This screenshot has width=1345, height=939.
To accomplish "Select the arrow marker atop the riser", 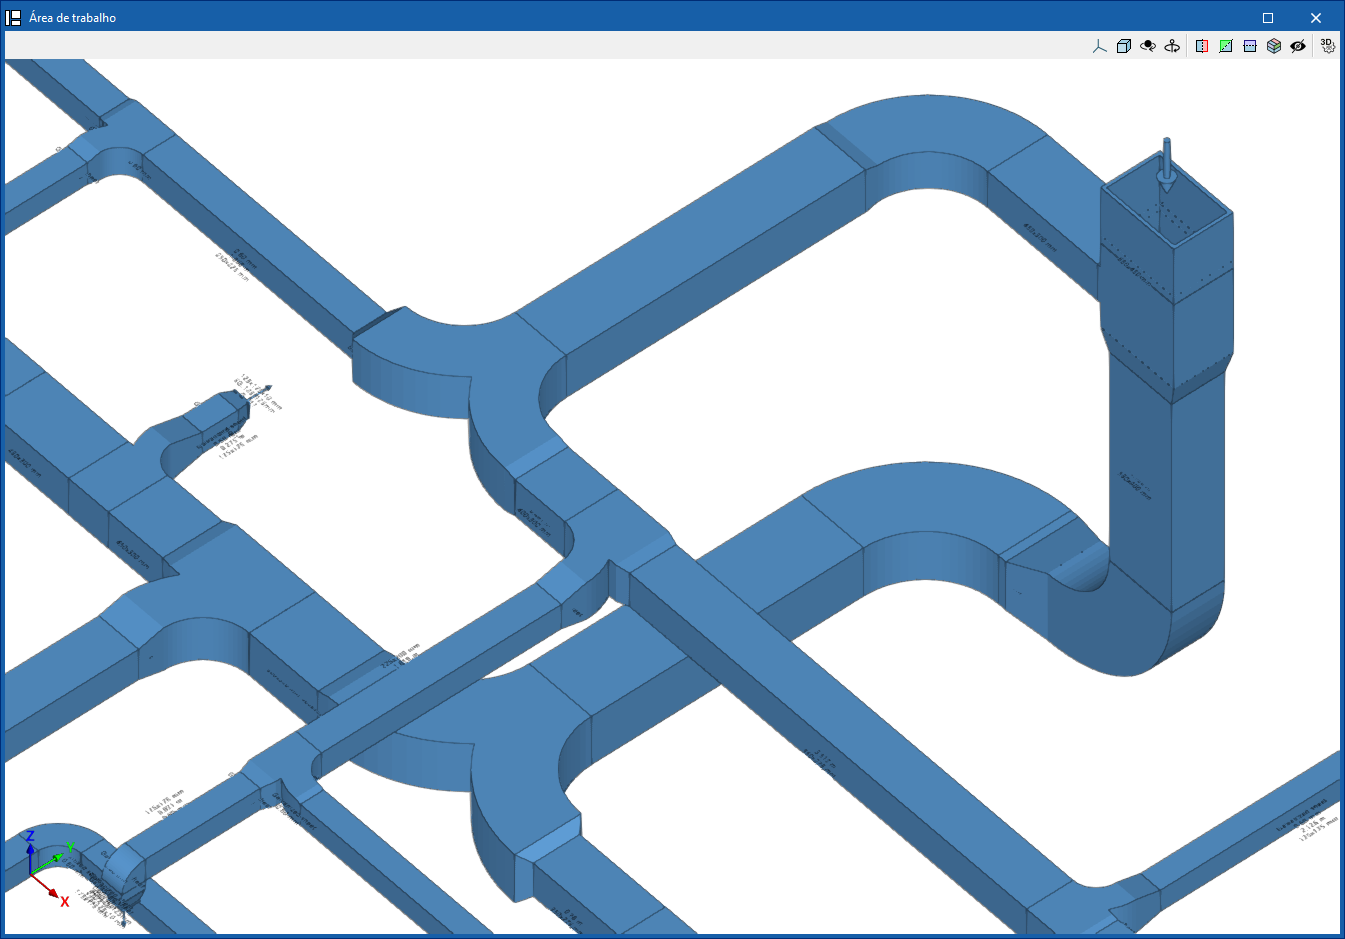I will tap(1166, 164).
